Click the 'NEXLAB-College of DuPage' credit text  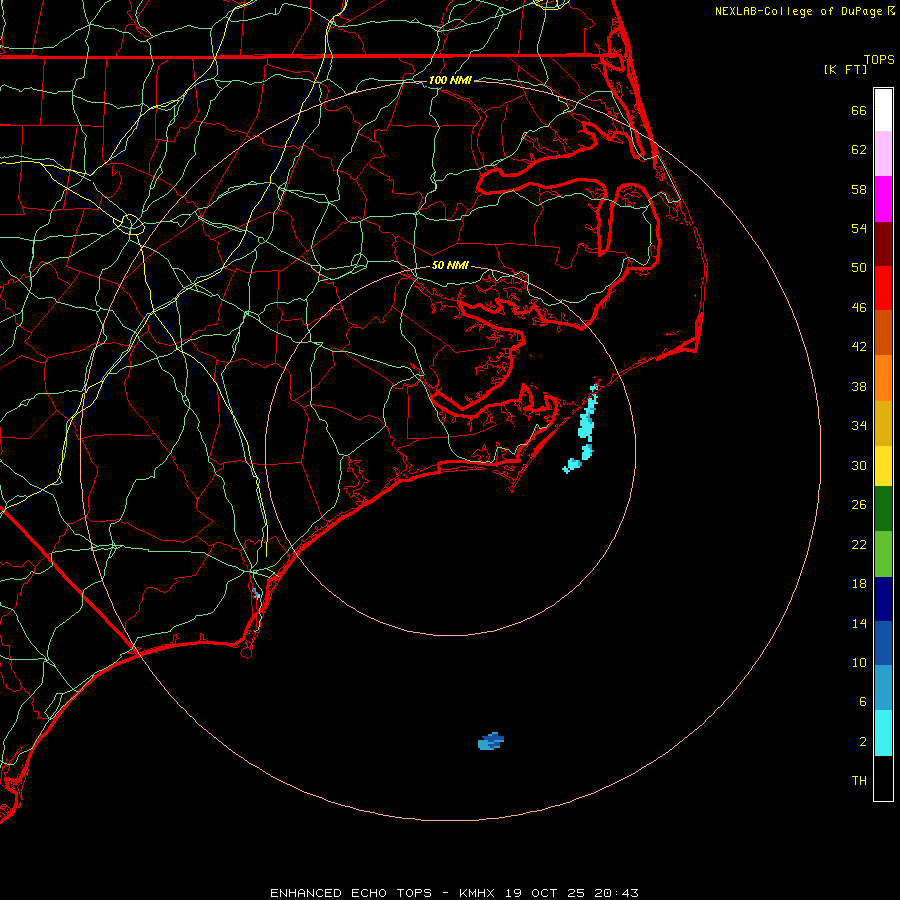pos(798,11)
